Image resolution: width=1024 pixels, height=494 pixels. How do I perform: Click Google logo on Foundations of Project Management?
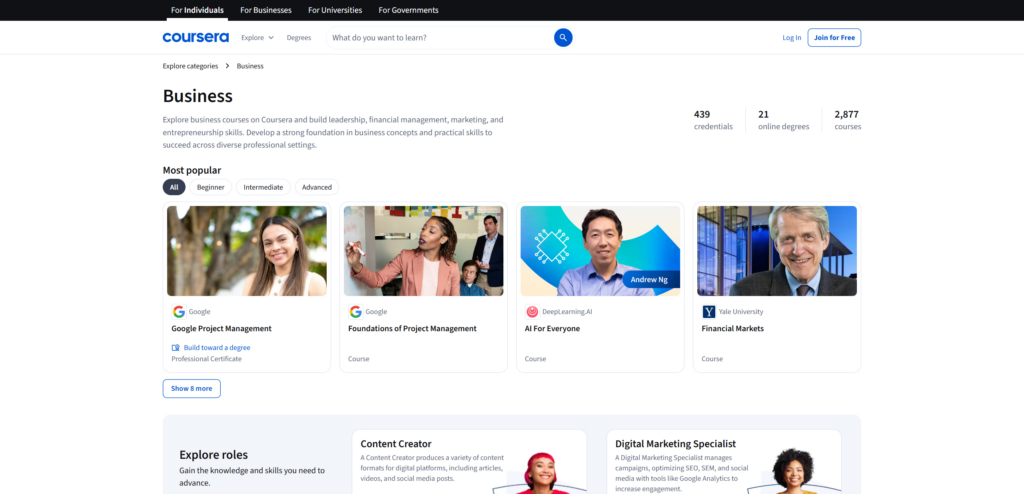[x=355, y=311]
